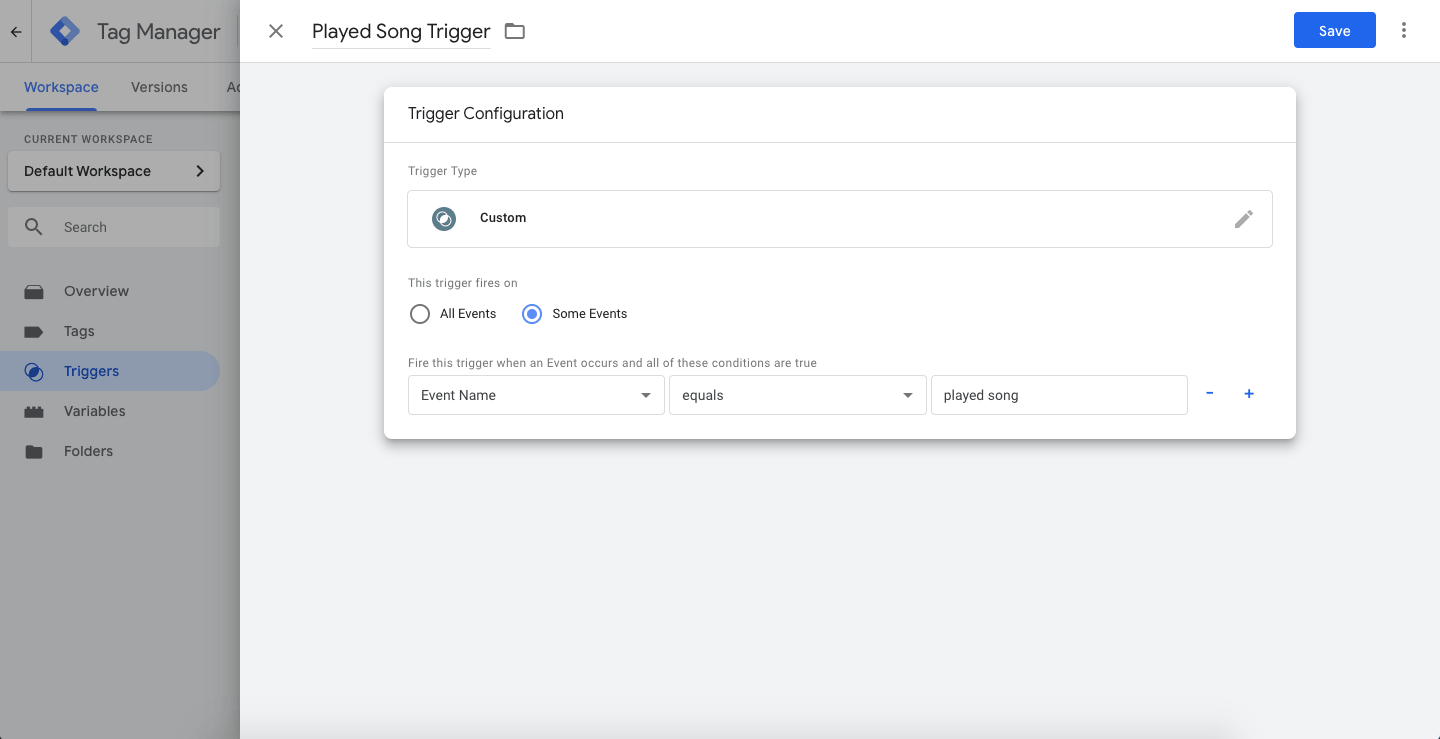Select the All Events radio button
This screenshot has height=739, width=1440.
pos(420,314)
